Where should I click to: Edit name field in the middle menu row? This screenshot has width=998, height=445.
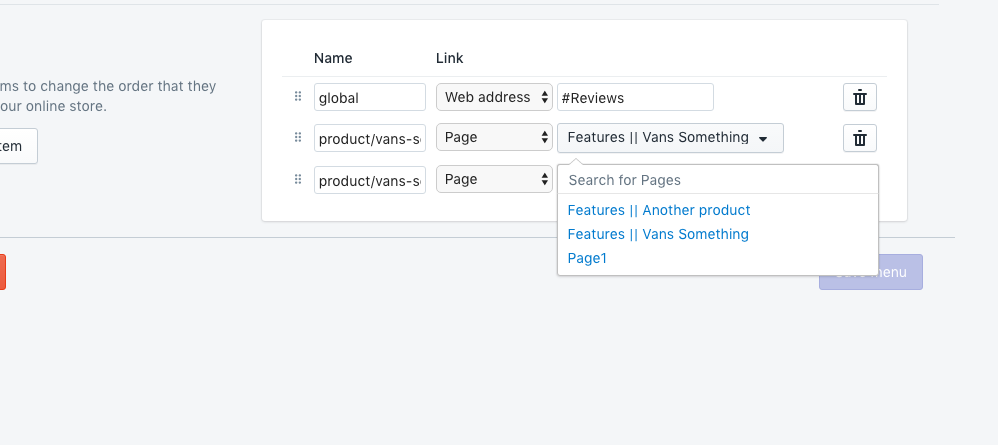[370, 138]
